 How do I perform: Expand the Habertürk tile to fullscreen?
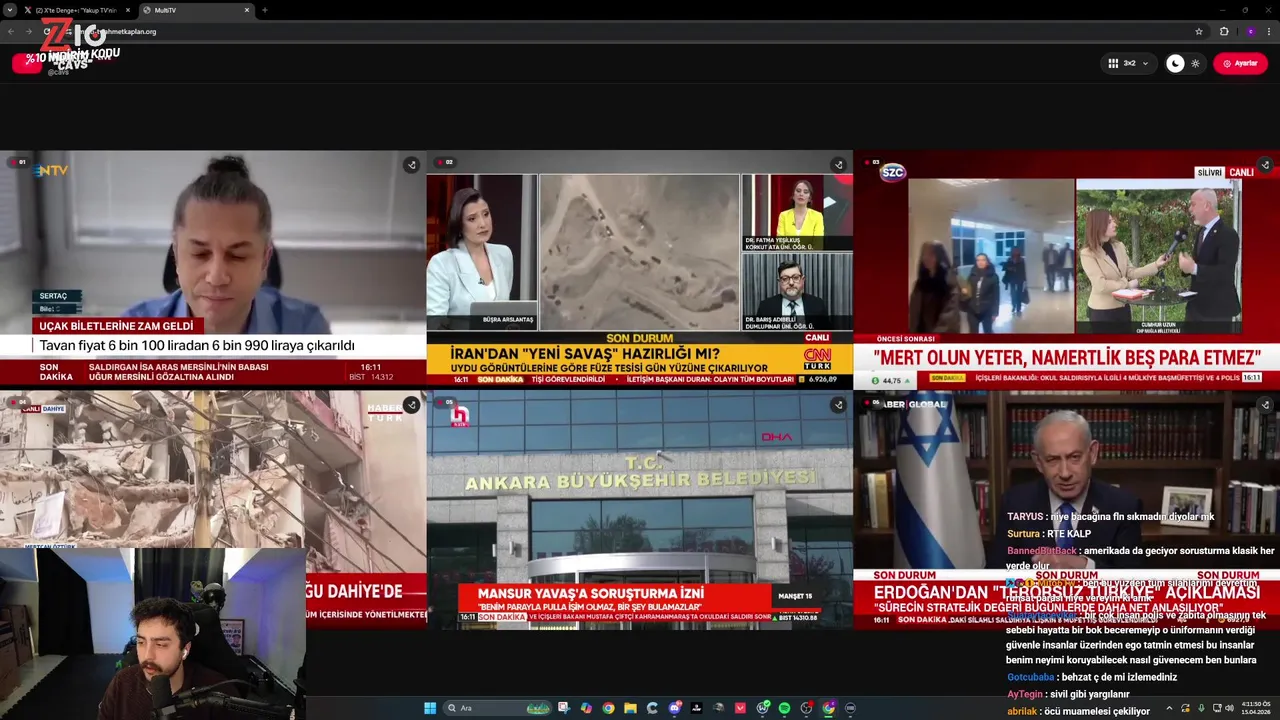411,405
